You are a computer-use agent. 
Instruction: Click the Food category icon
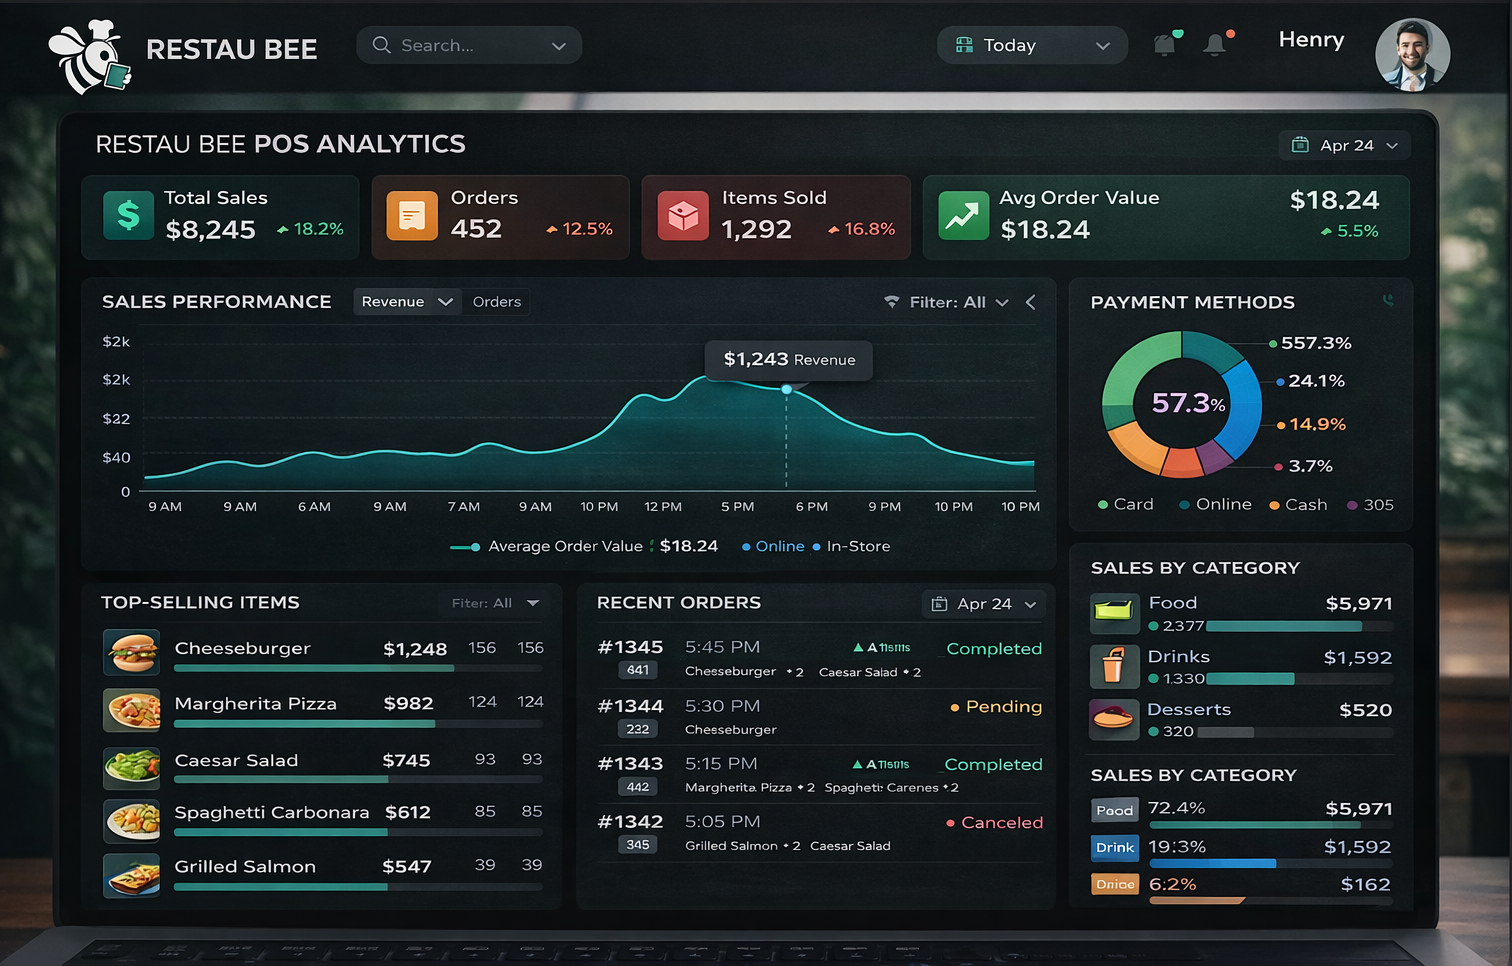pyautogui.click(x=1115, y=612)
